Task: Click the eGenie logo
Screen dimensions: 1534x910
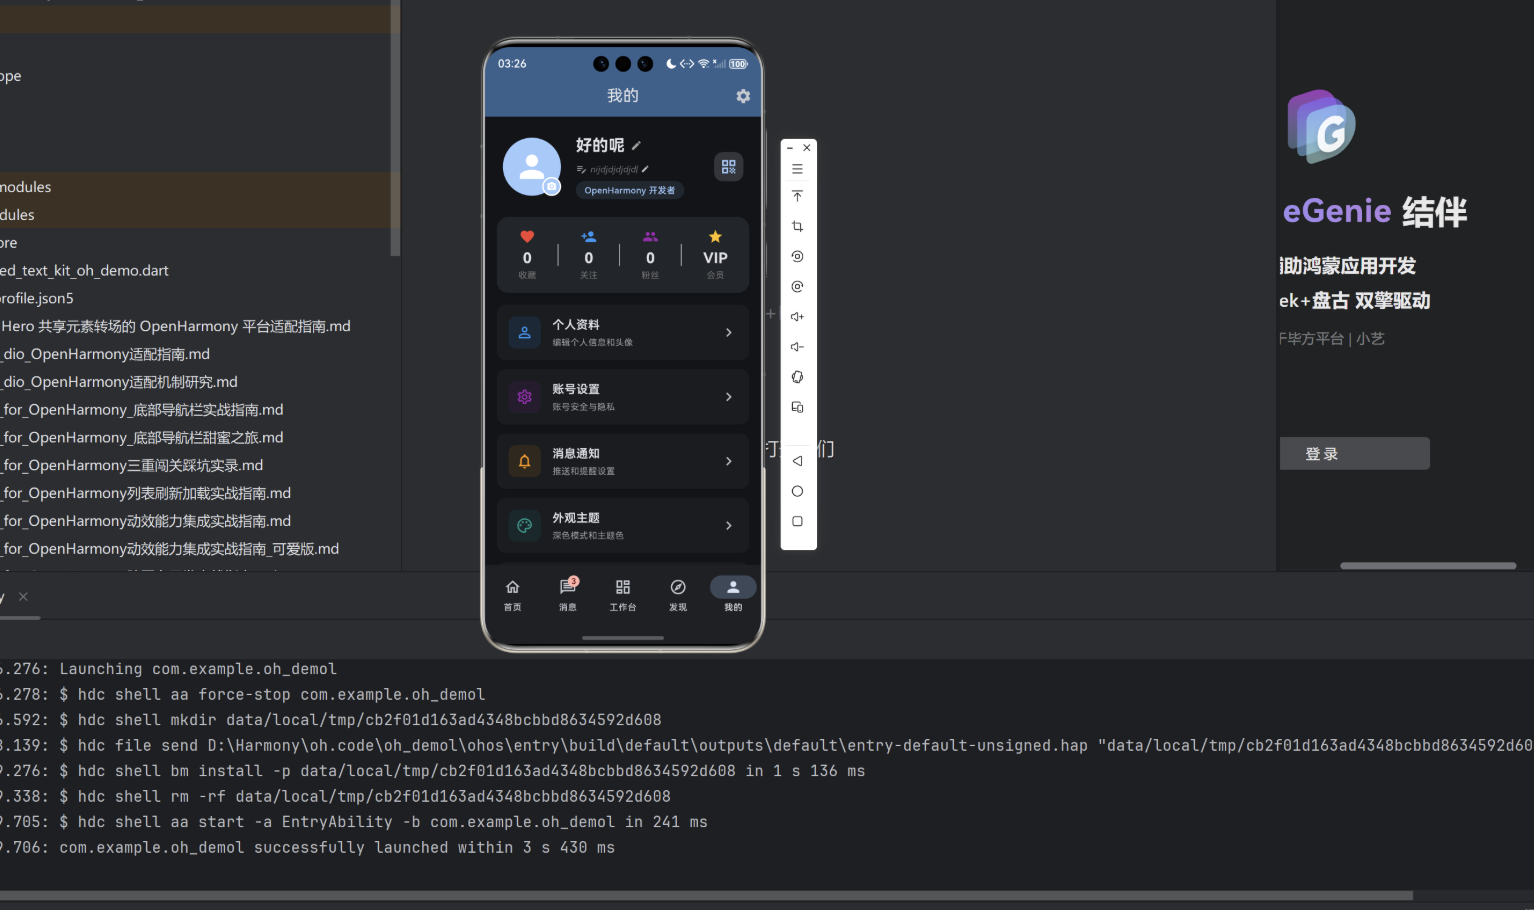Action: [x=1322, y=127]
